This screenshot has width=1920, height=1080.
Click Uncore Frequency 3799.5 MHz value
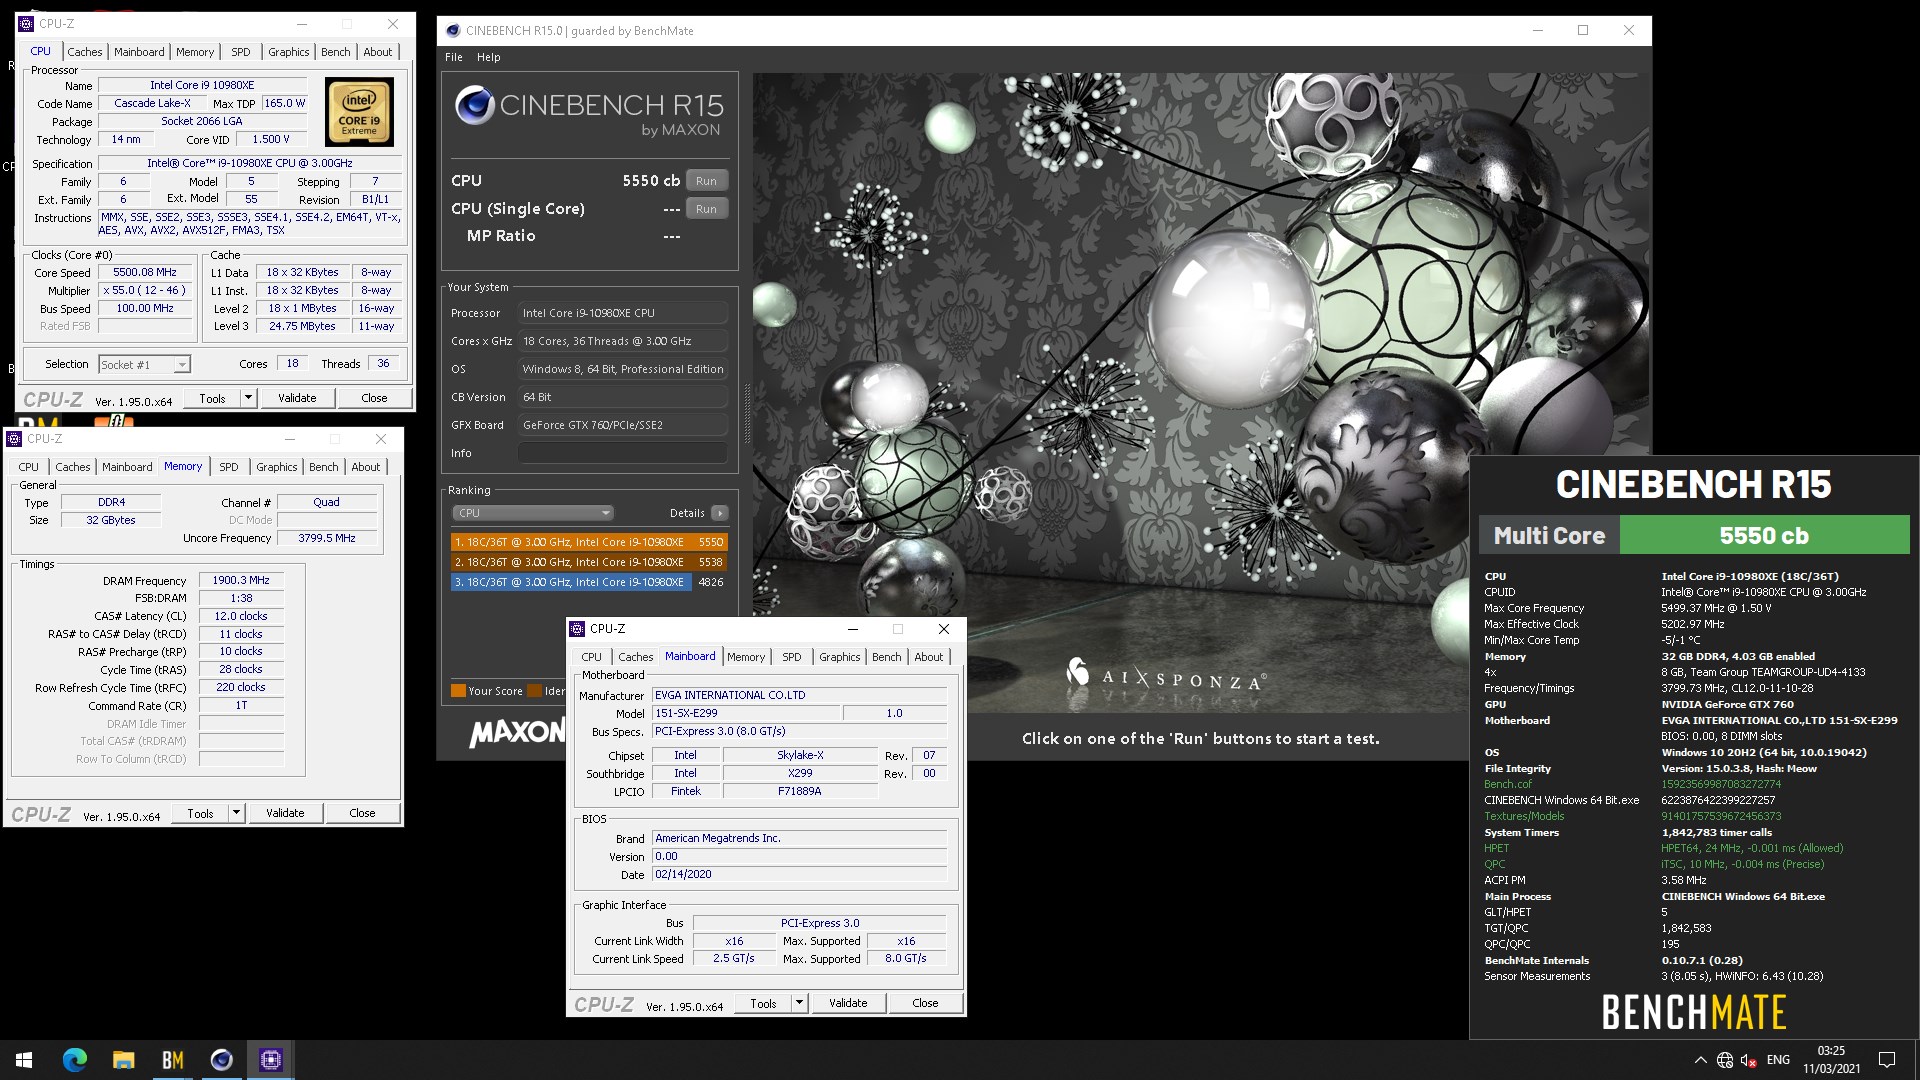point(327,538)
